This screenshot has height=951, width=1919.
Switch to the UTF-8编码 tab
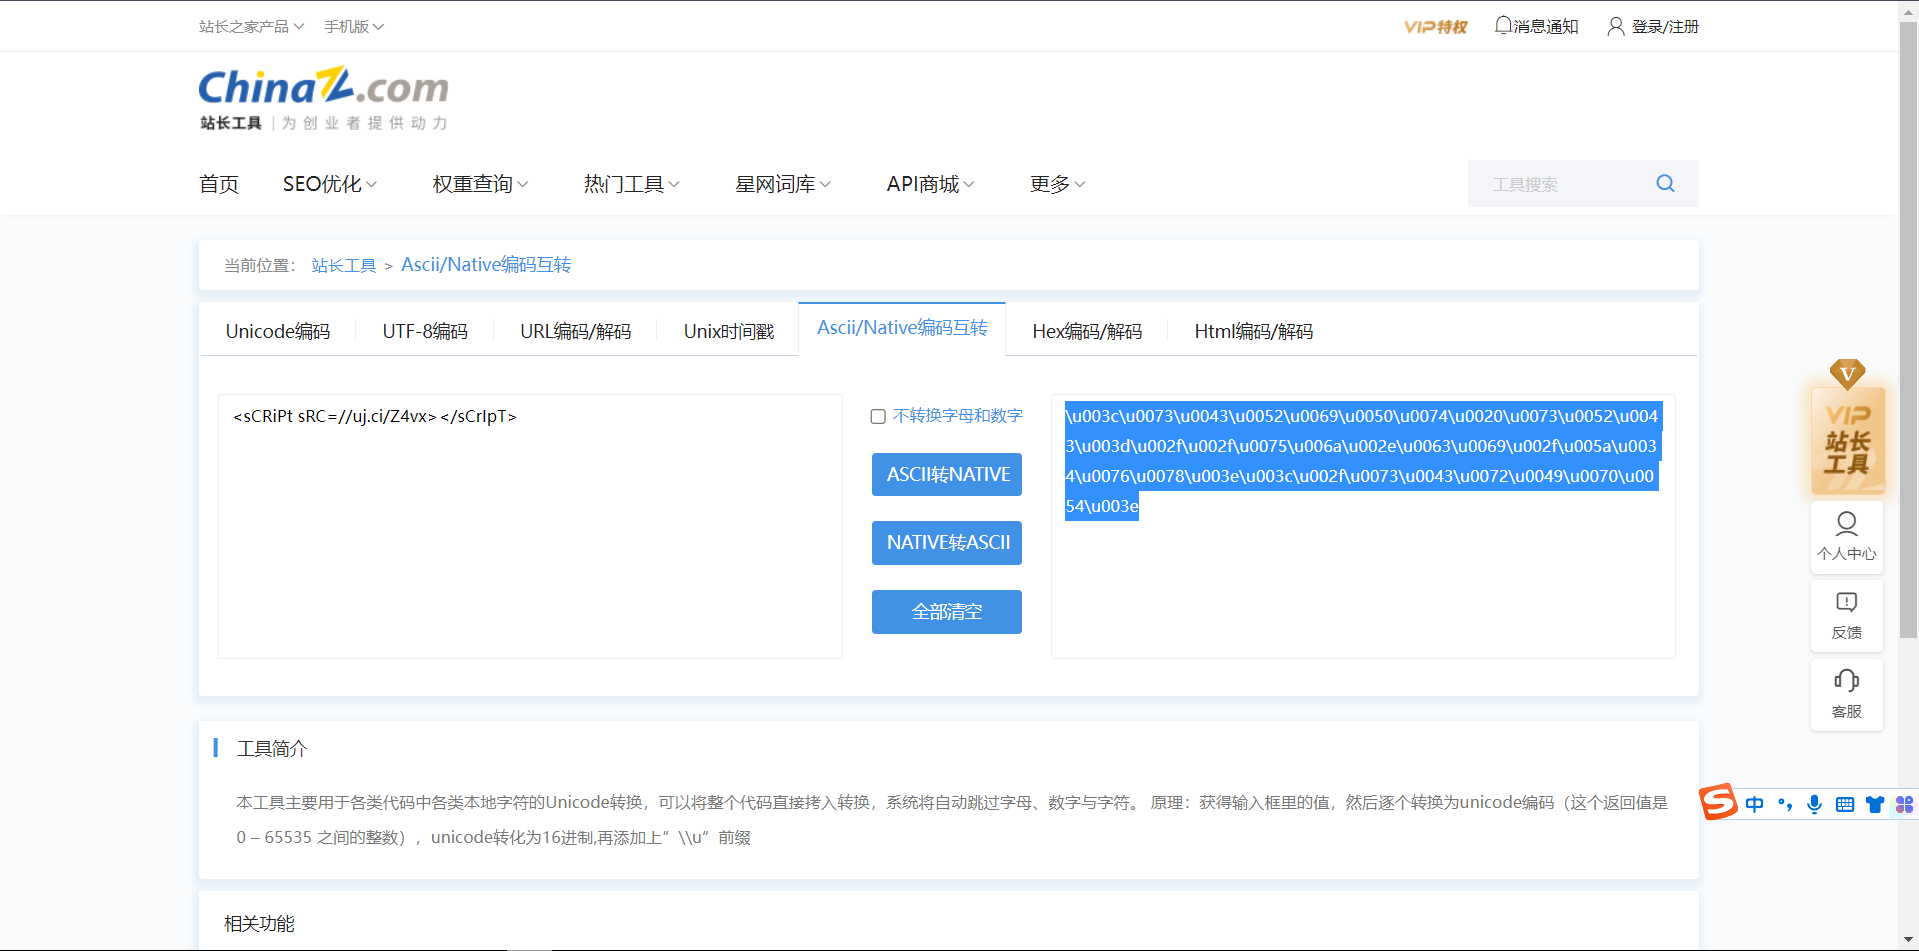pos(425,331)
